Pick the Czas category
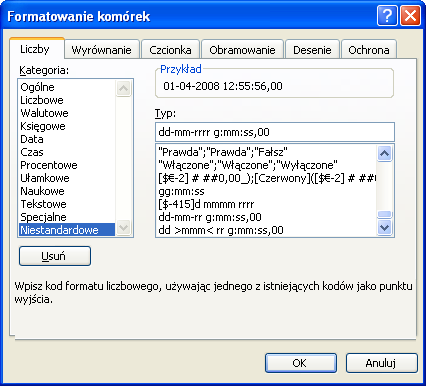The image size is (426, 386). [67, 152]
